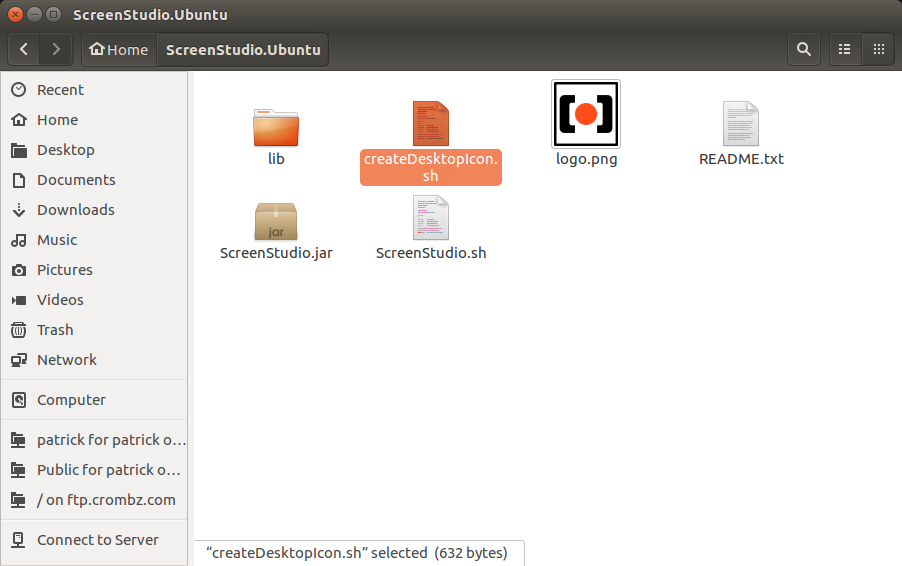
Task: Select the ScreenStudio.jar package icon
Action: 276,221
